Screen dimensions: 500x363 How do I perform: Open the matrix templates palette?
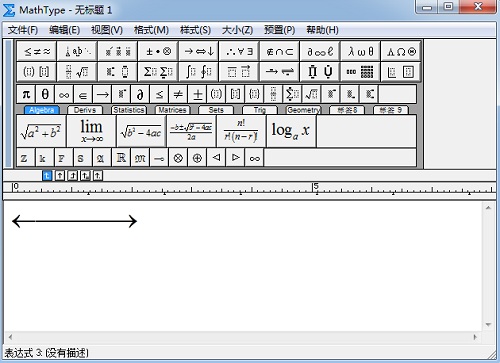point(361,72)
